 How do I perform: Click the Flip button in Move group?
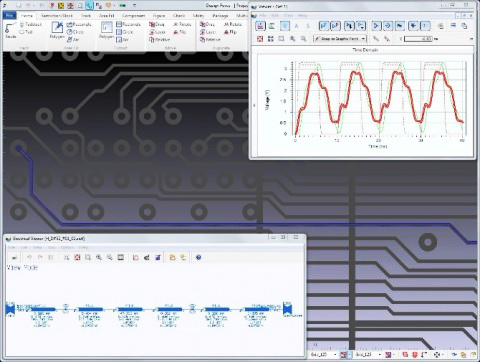180,32
